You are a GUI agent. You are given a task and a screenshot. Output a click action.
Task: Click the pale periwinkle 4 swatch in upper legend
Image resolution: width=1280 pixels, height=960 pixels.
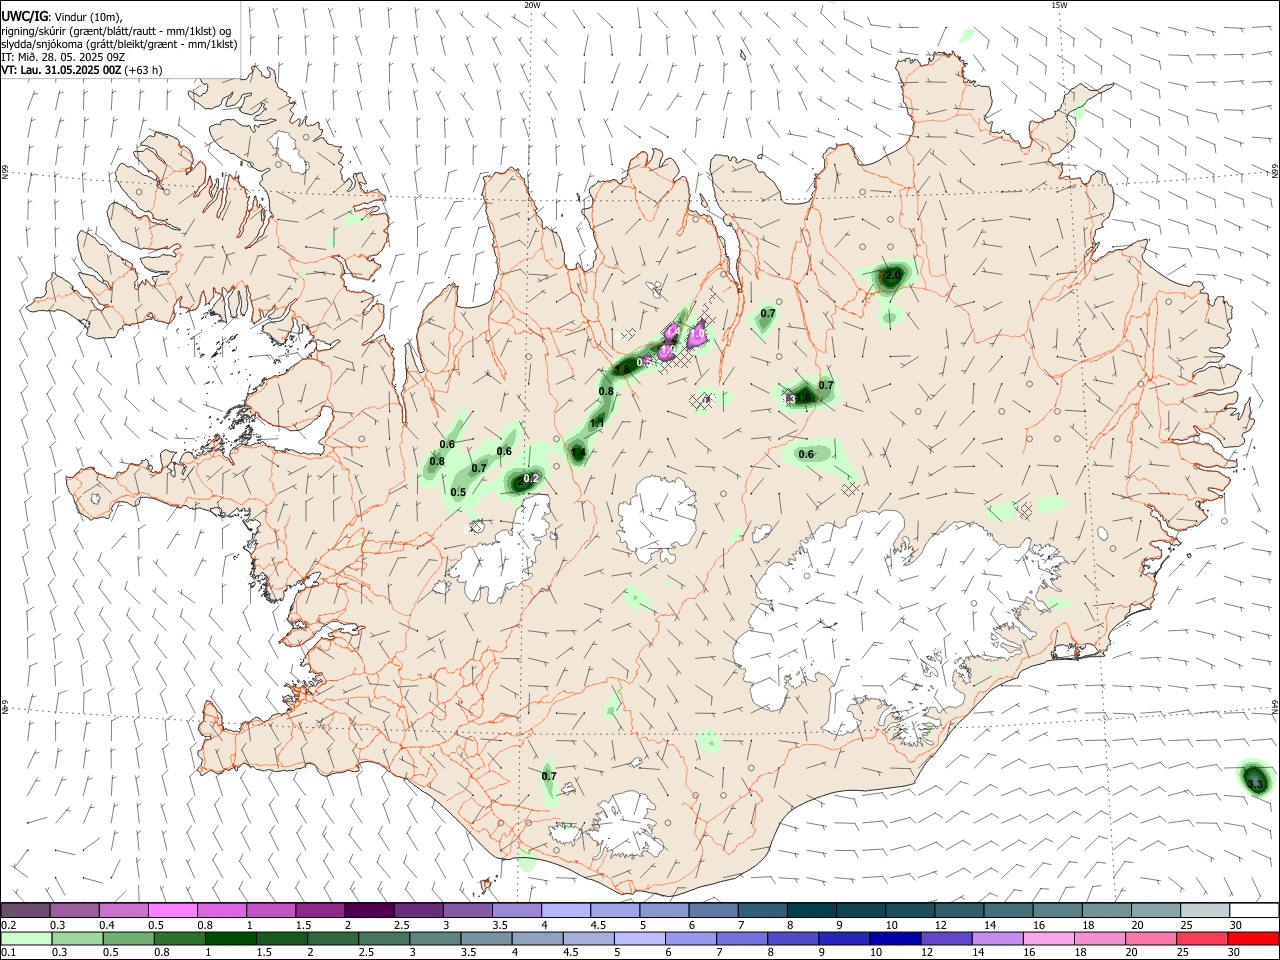pyautogui.click(x=565, y=910)
